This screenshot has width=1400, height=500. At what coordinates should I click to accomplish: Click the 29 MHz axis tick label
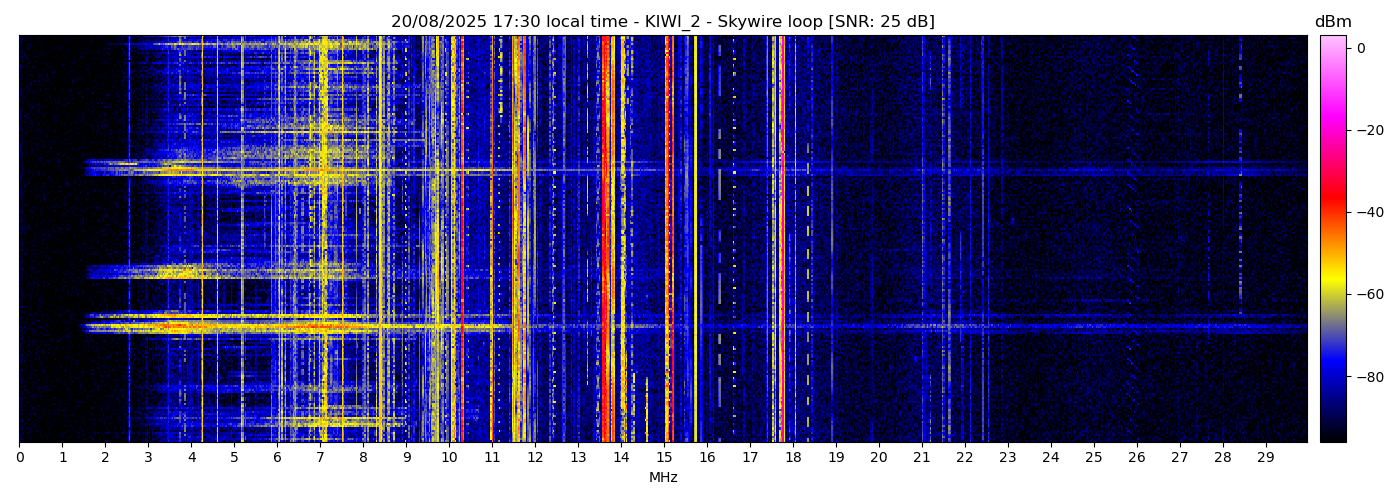point(1265,458)
